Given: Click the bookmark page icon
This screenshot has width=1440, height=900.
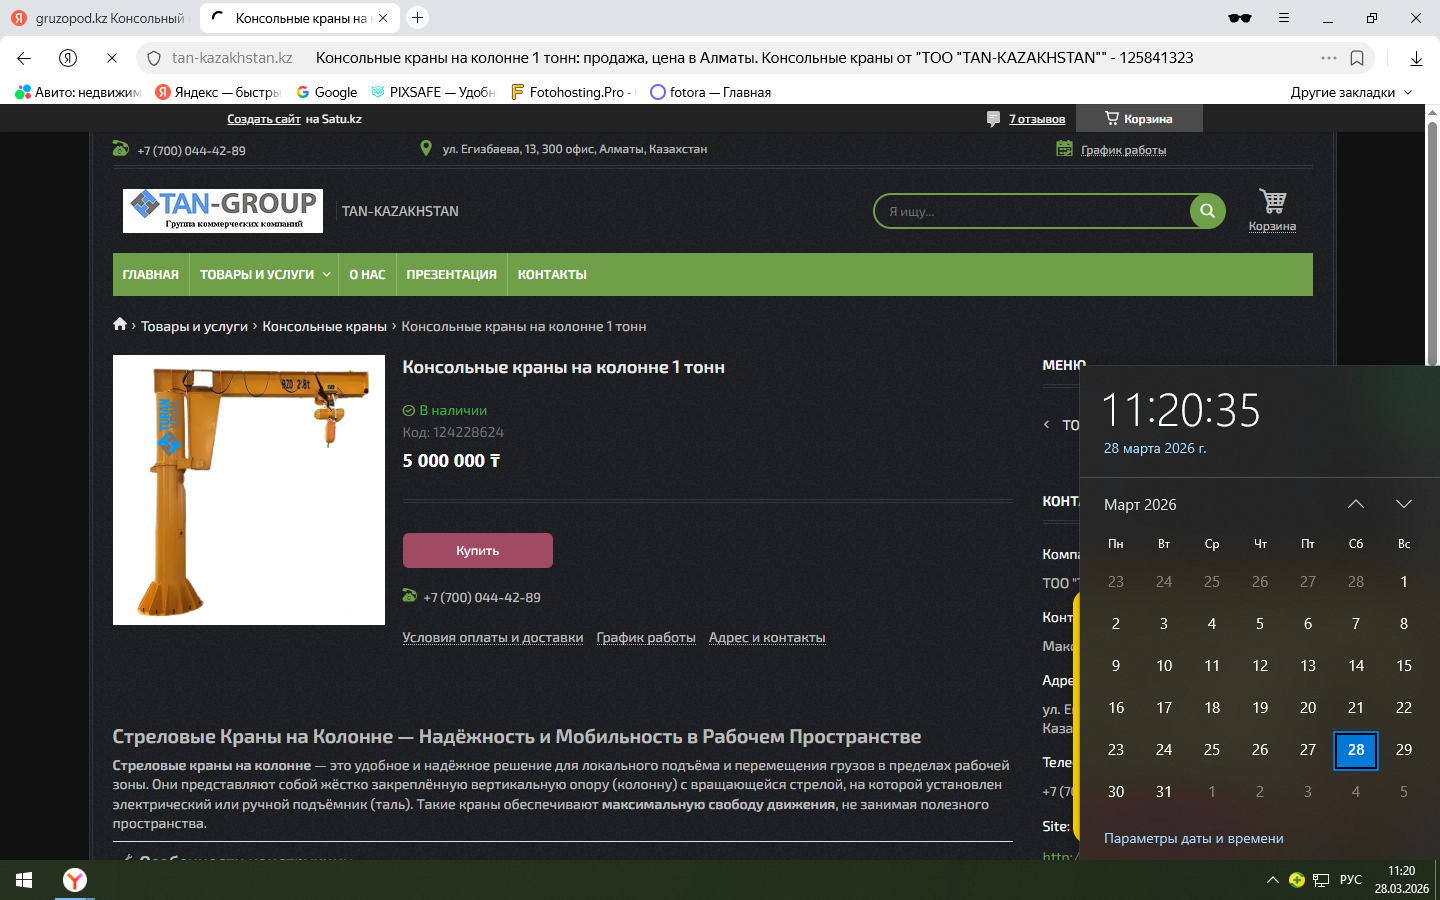Looking at the screenshot, I should (1357, 58).
